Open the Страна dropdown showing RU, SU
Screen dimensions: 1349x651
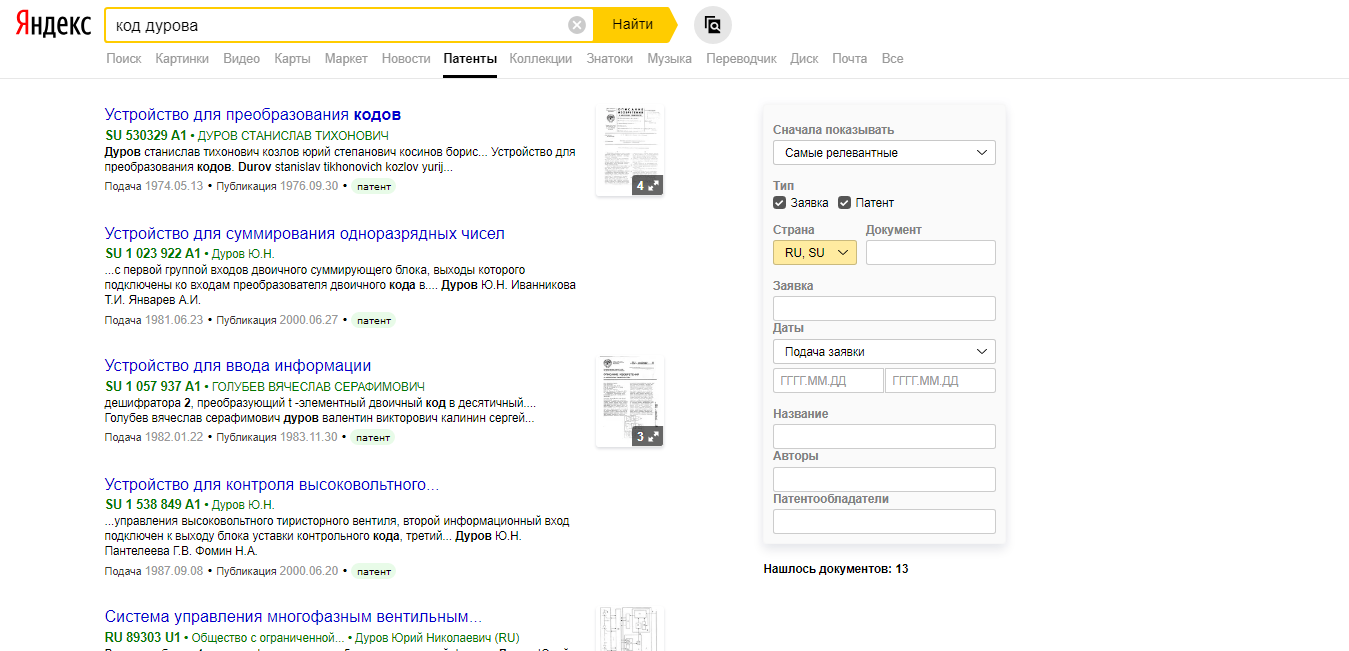tap(815, 253)
